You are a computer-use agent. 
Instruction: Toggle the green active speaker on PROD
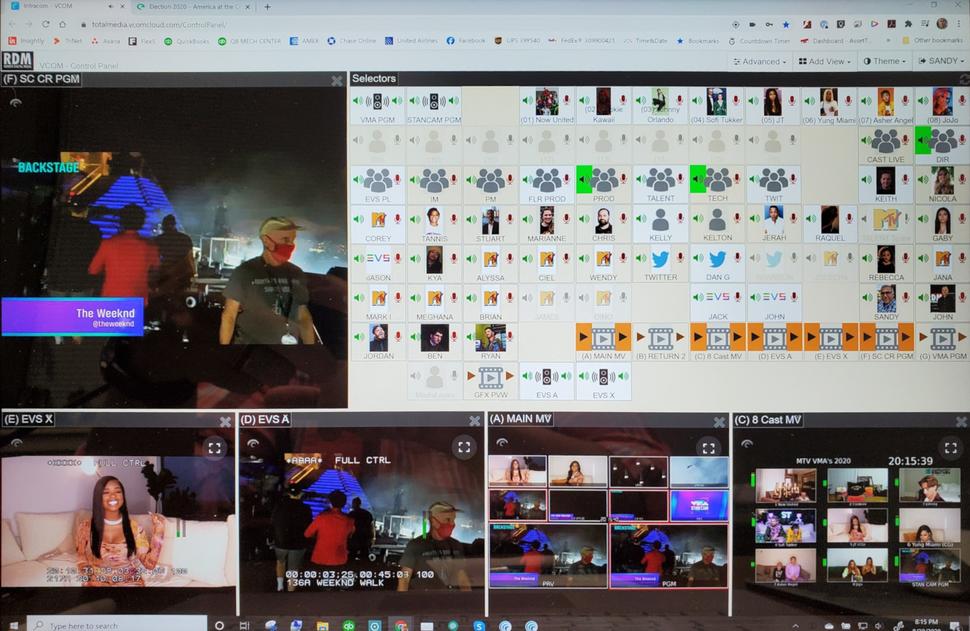[x=583, y=180]
